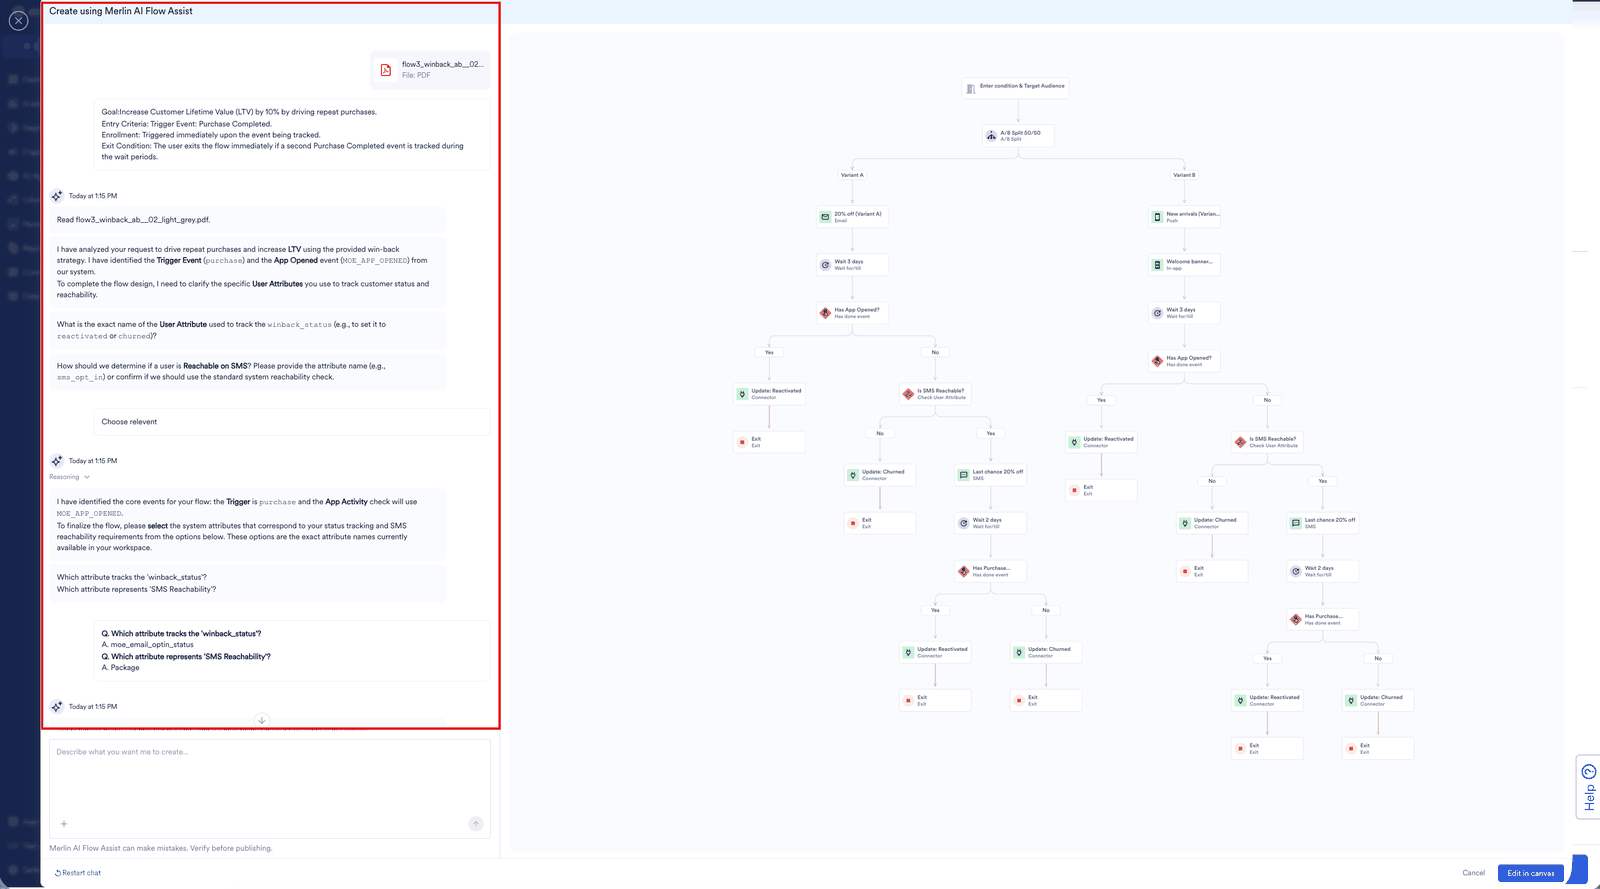Close the Merlin AI Flow Assist dialog
This screenshot has height=889, width=1600.
pyautogui.click(x=18, y=20)
